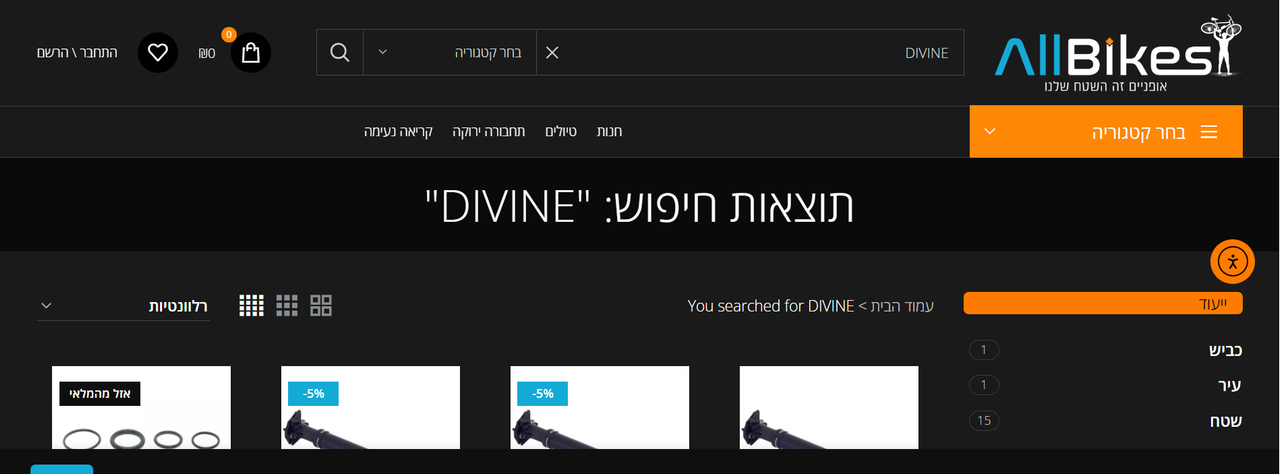Viewport: 1280px width, 474px height.
Task: Click the ייעוד filter heading
Action: 1103,303
